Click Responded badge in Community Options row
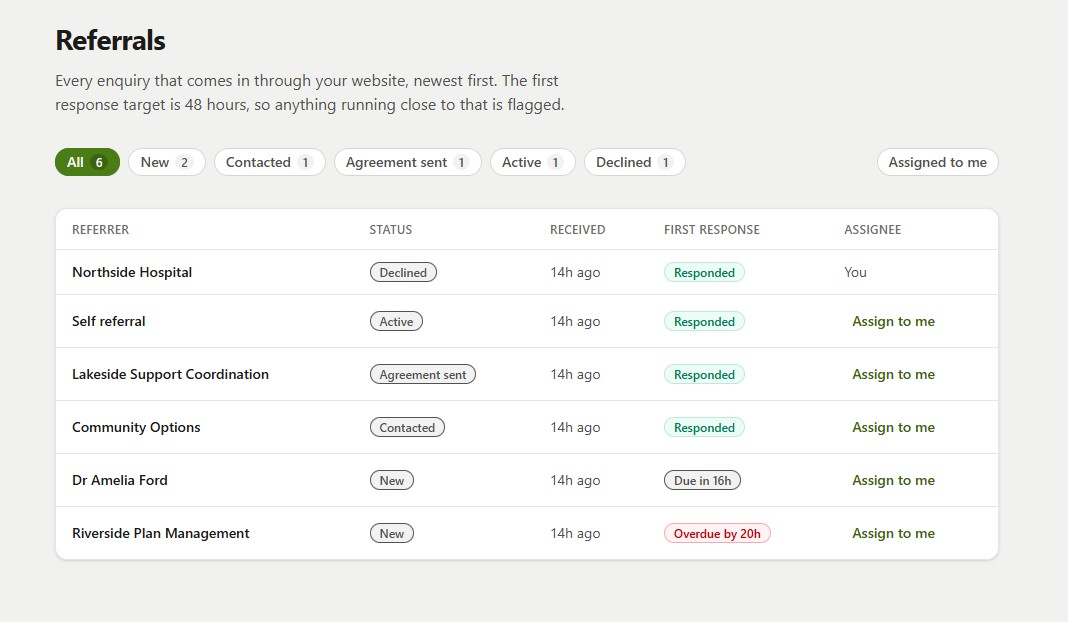The width and height of the screenshot is (1068, 622). pos(704,428)
